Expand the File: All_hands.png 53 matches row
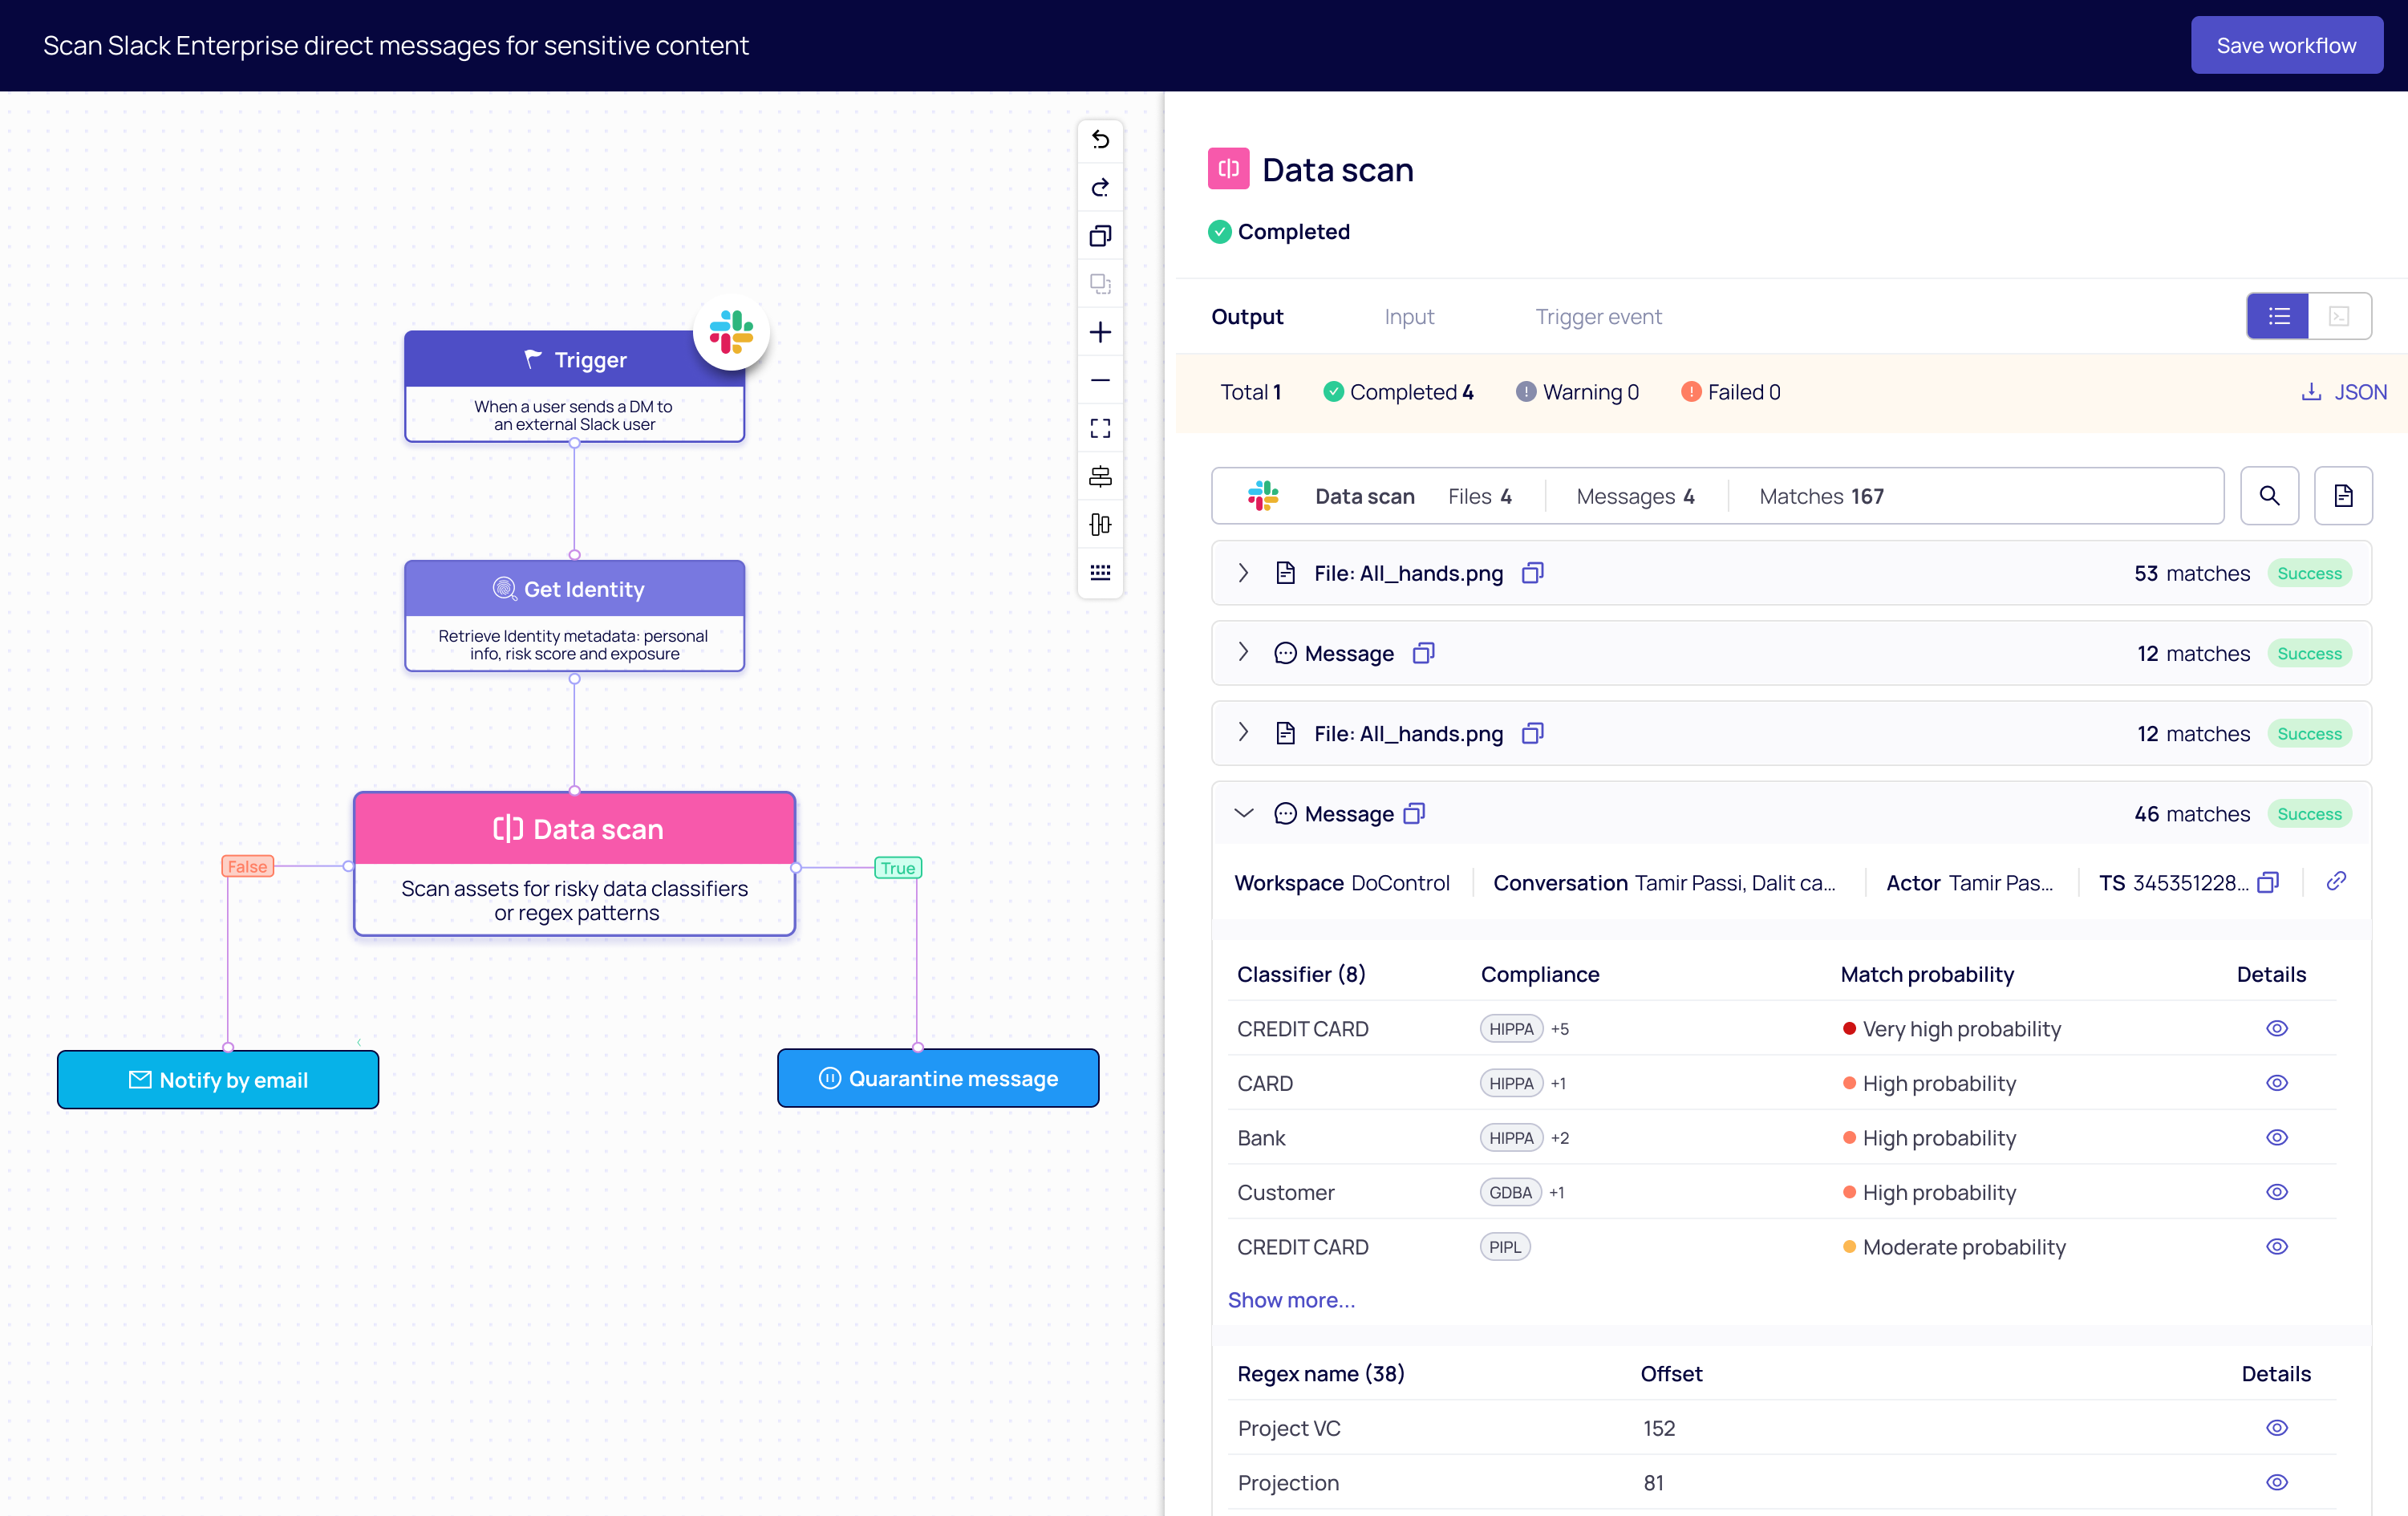Screen dimensions: 2408x1516 1243,573
